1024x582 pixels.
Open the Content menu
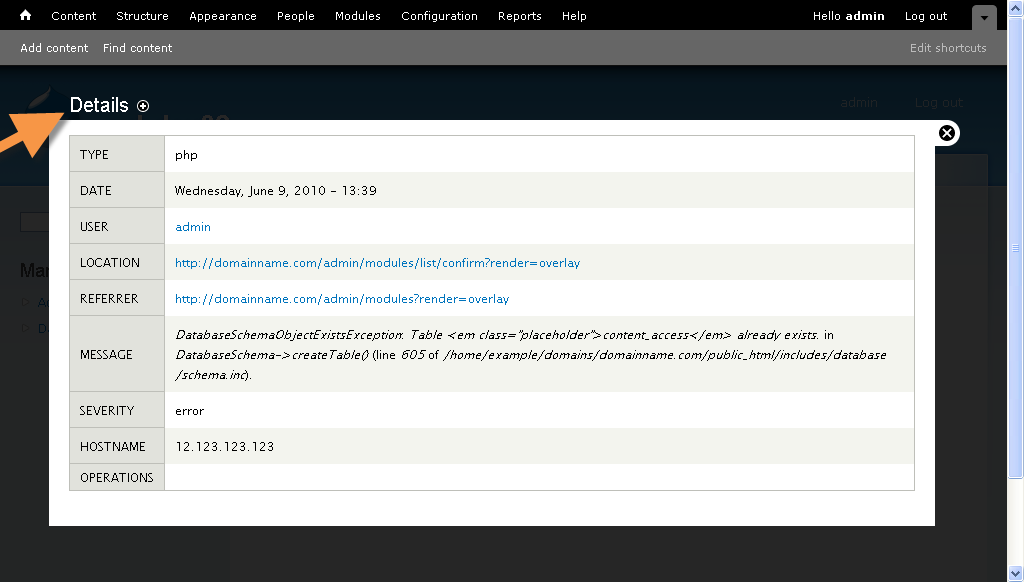[74, 16]
